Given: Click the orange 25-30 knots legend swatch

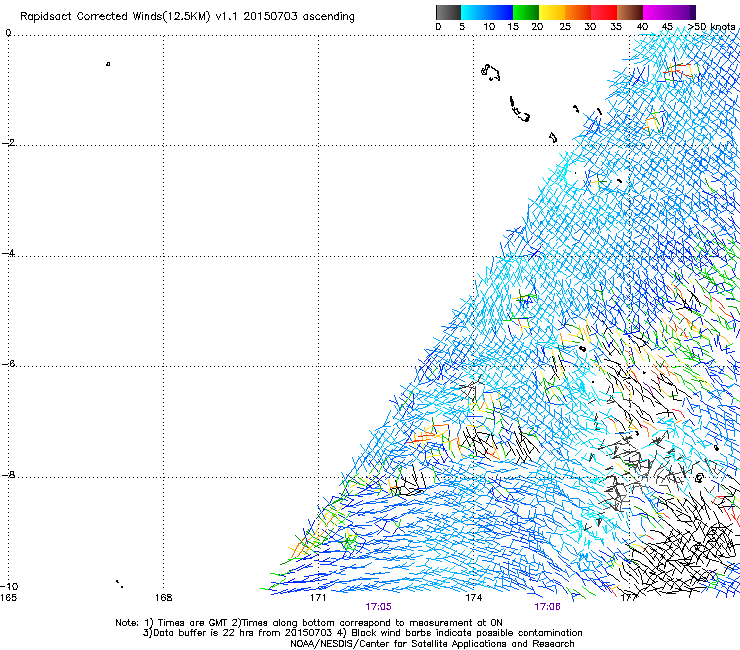Looking at the screenshot, I should [578, 12].
